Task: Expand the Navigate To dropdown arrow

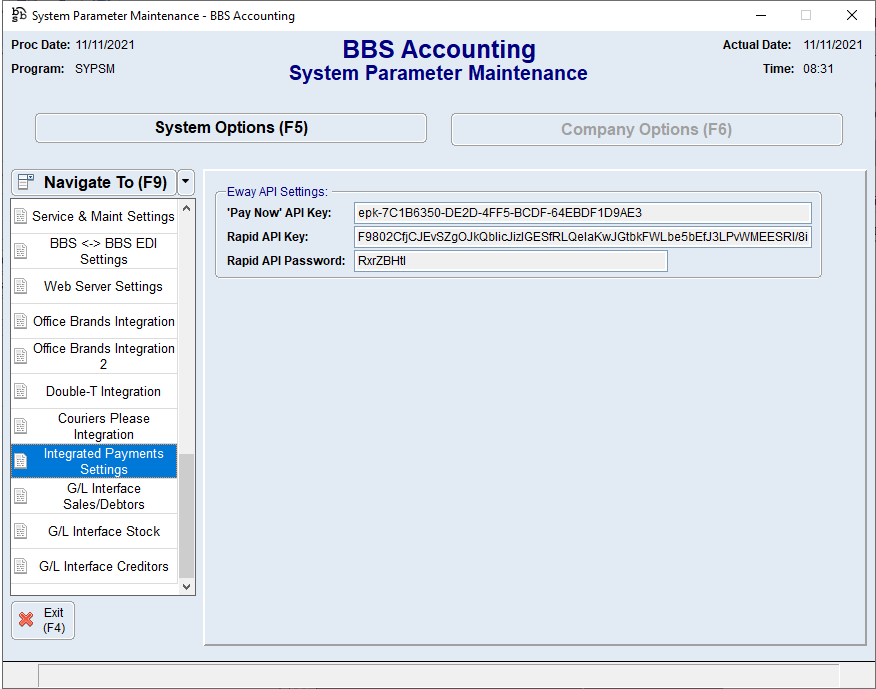Action: (186, 182)
